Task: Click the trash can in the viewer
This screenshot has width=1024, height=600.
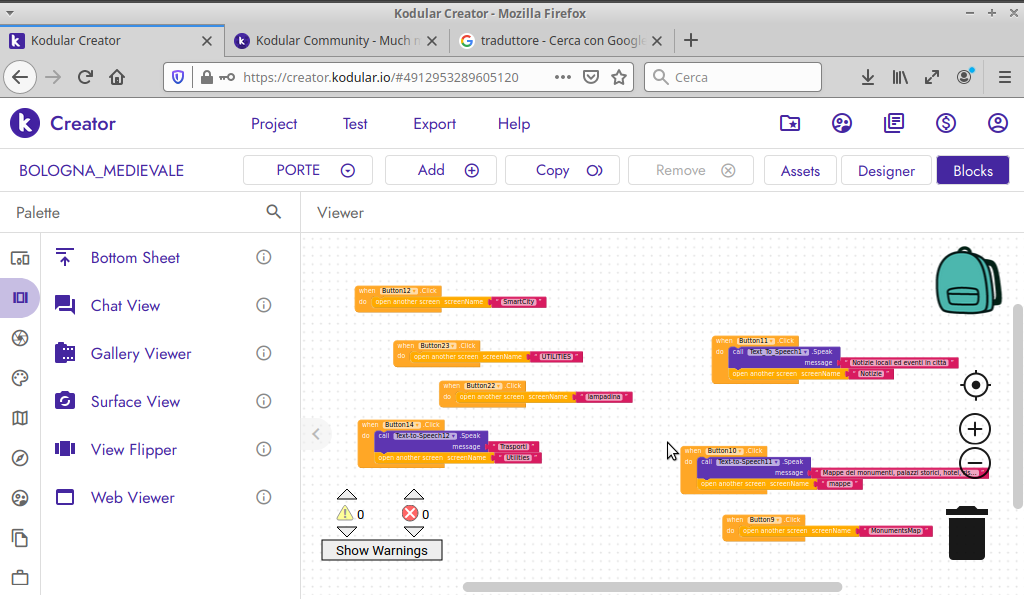Action: [967, 533]
